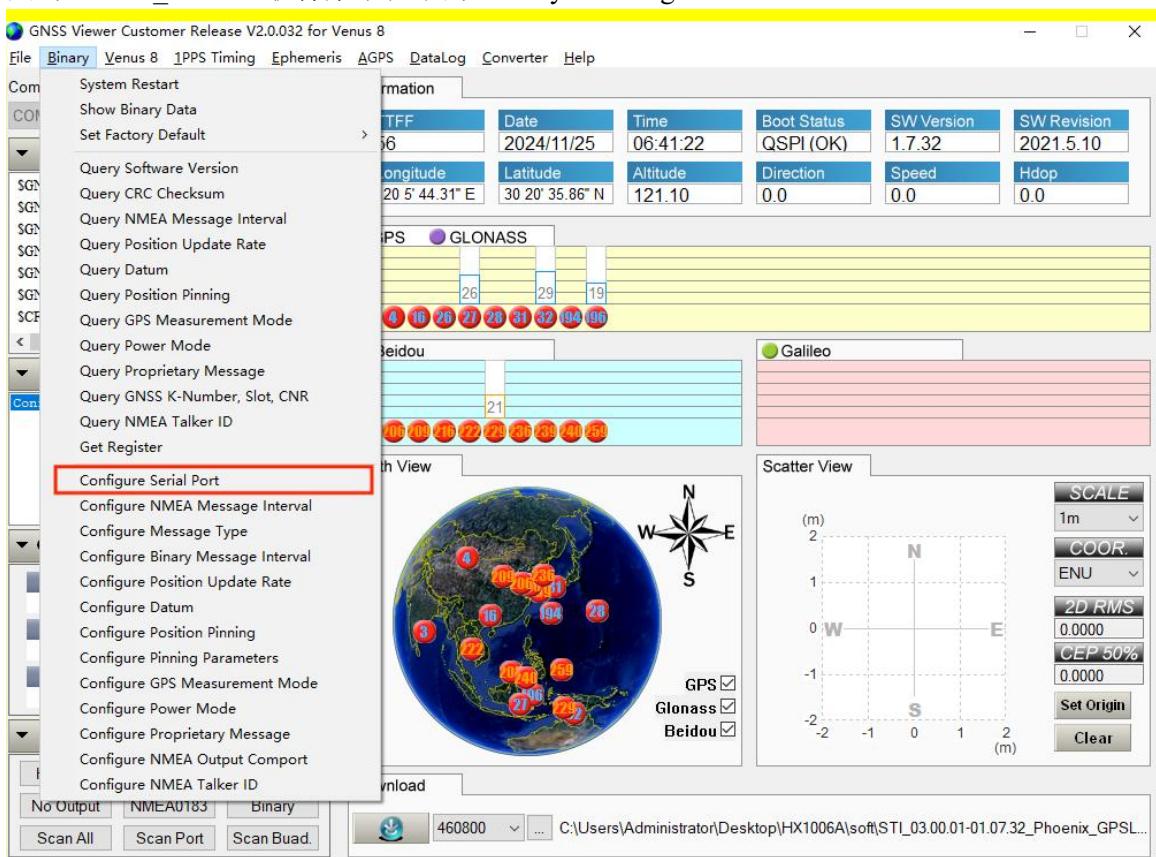
Task: Click the browse file ellipsis button
Action: tap(540, 828)
